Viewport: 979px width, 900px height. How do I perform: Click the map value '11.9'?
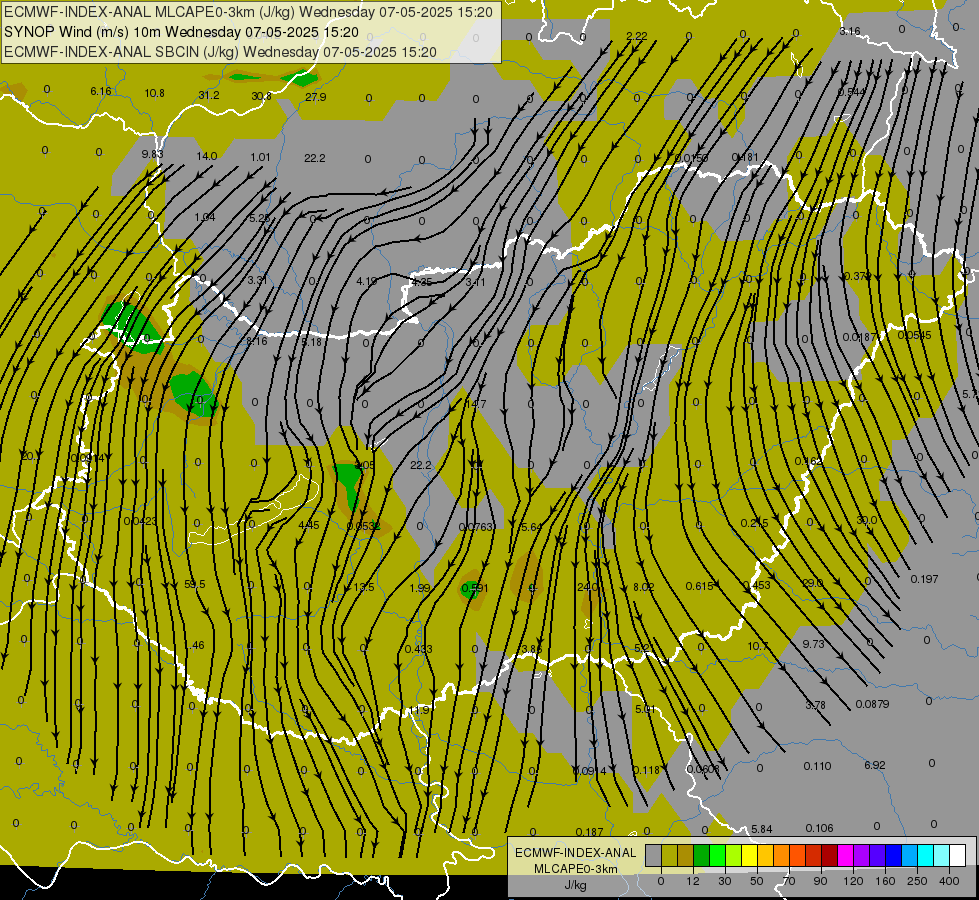coord(420,710)
